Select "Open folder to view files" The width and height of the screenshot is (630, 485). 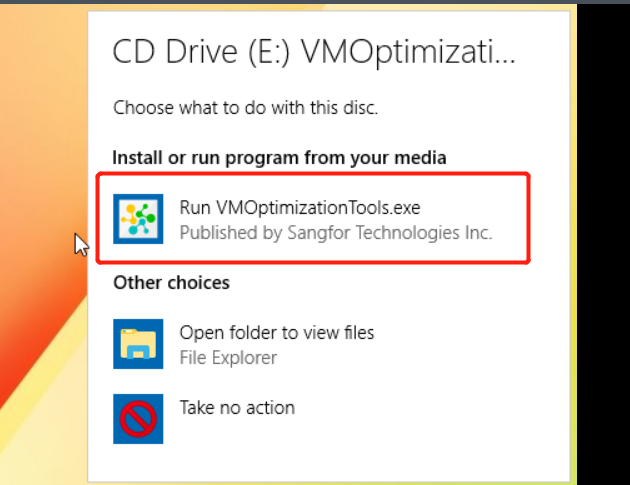276,332
